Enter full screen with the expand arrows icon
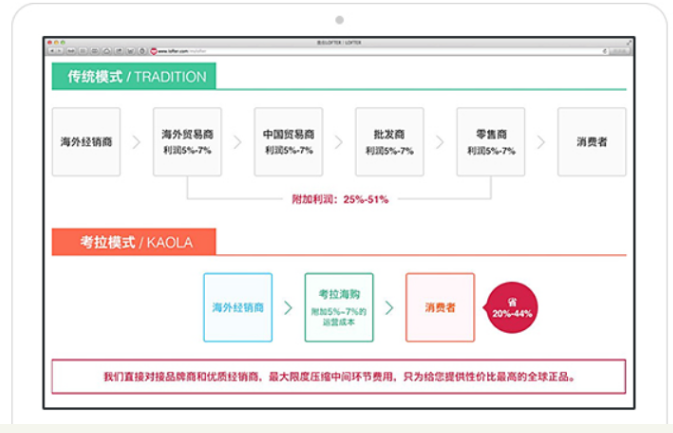Screen dimensions: 673x433 629,42
